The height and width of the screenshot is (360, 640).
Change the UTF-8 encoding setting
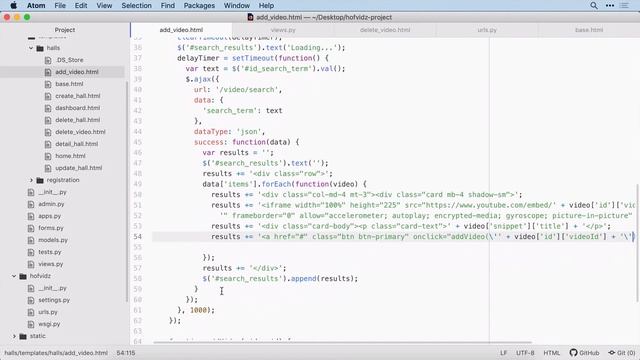tap(525, 353)
